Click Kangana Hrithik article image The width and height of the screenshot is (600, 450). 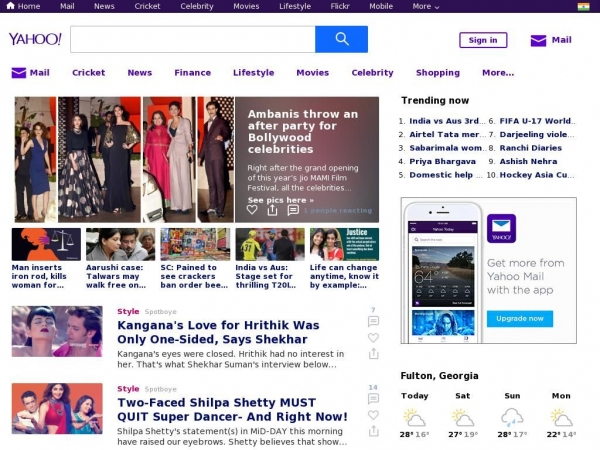[57, 331]
